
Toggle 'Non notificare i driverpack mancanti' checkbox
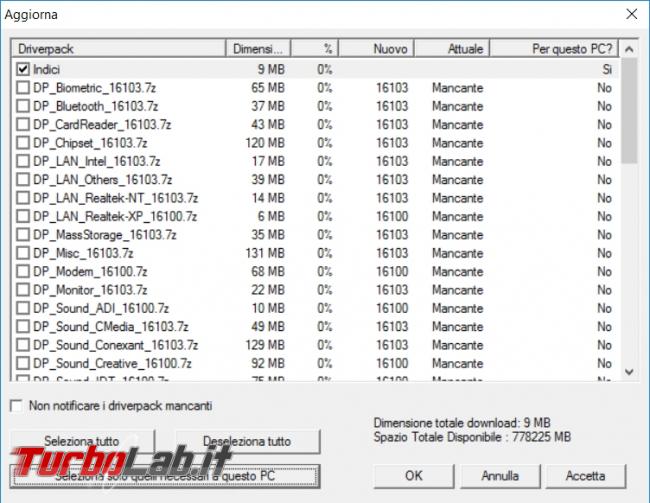click(16, 406)
